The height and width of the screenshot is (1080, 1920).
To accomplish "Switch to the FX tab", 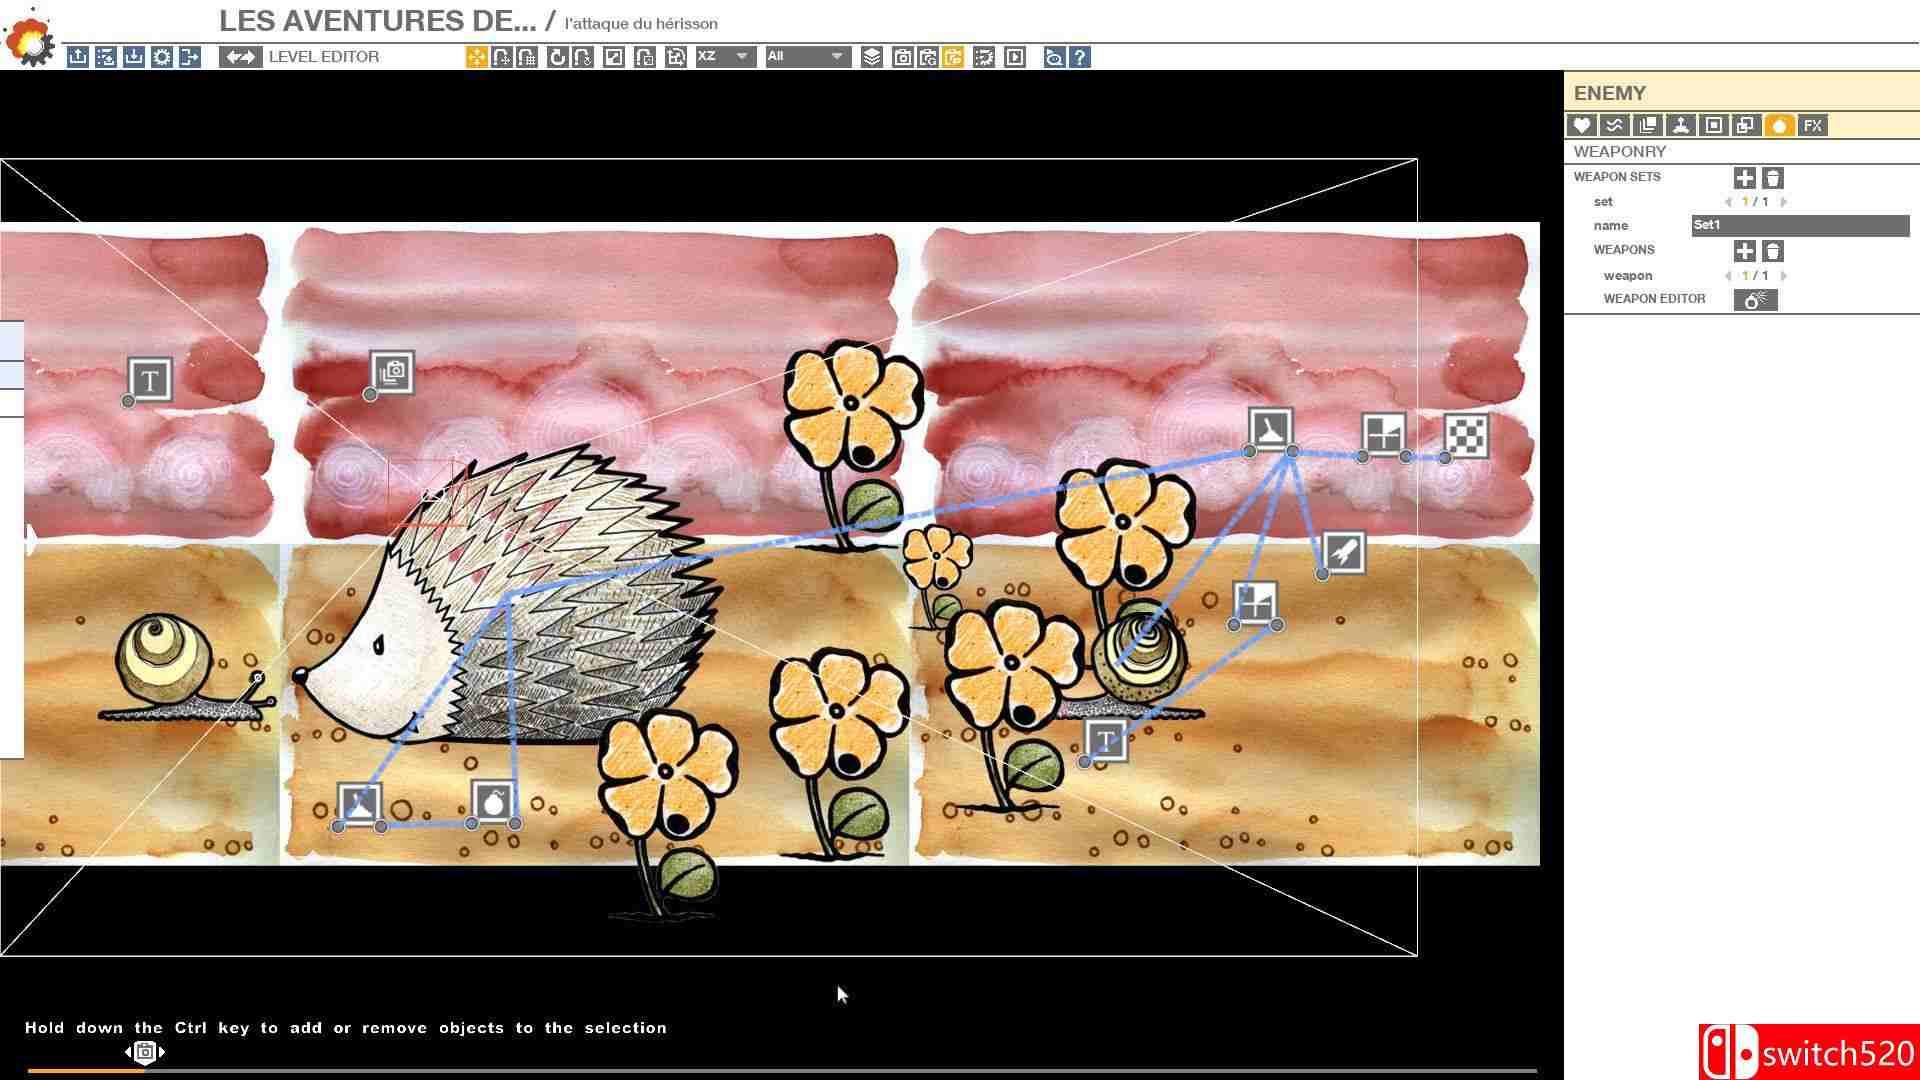I will 1812,125.
